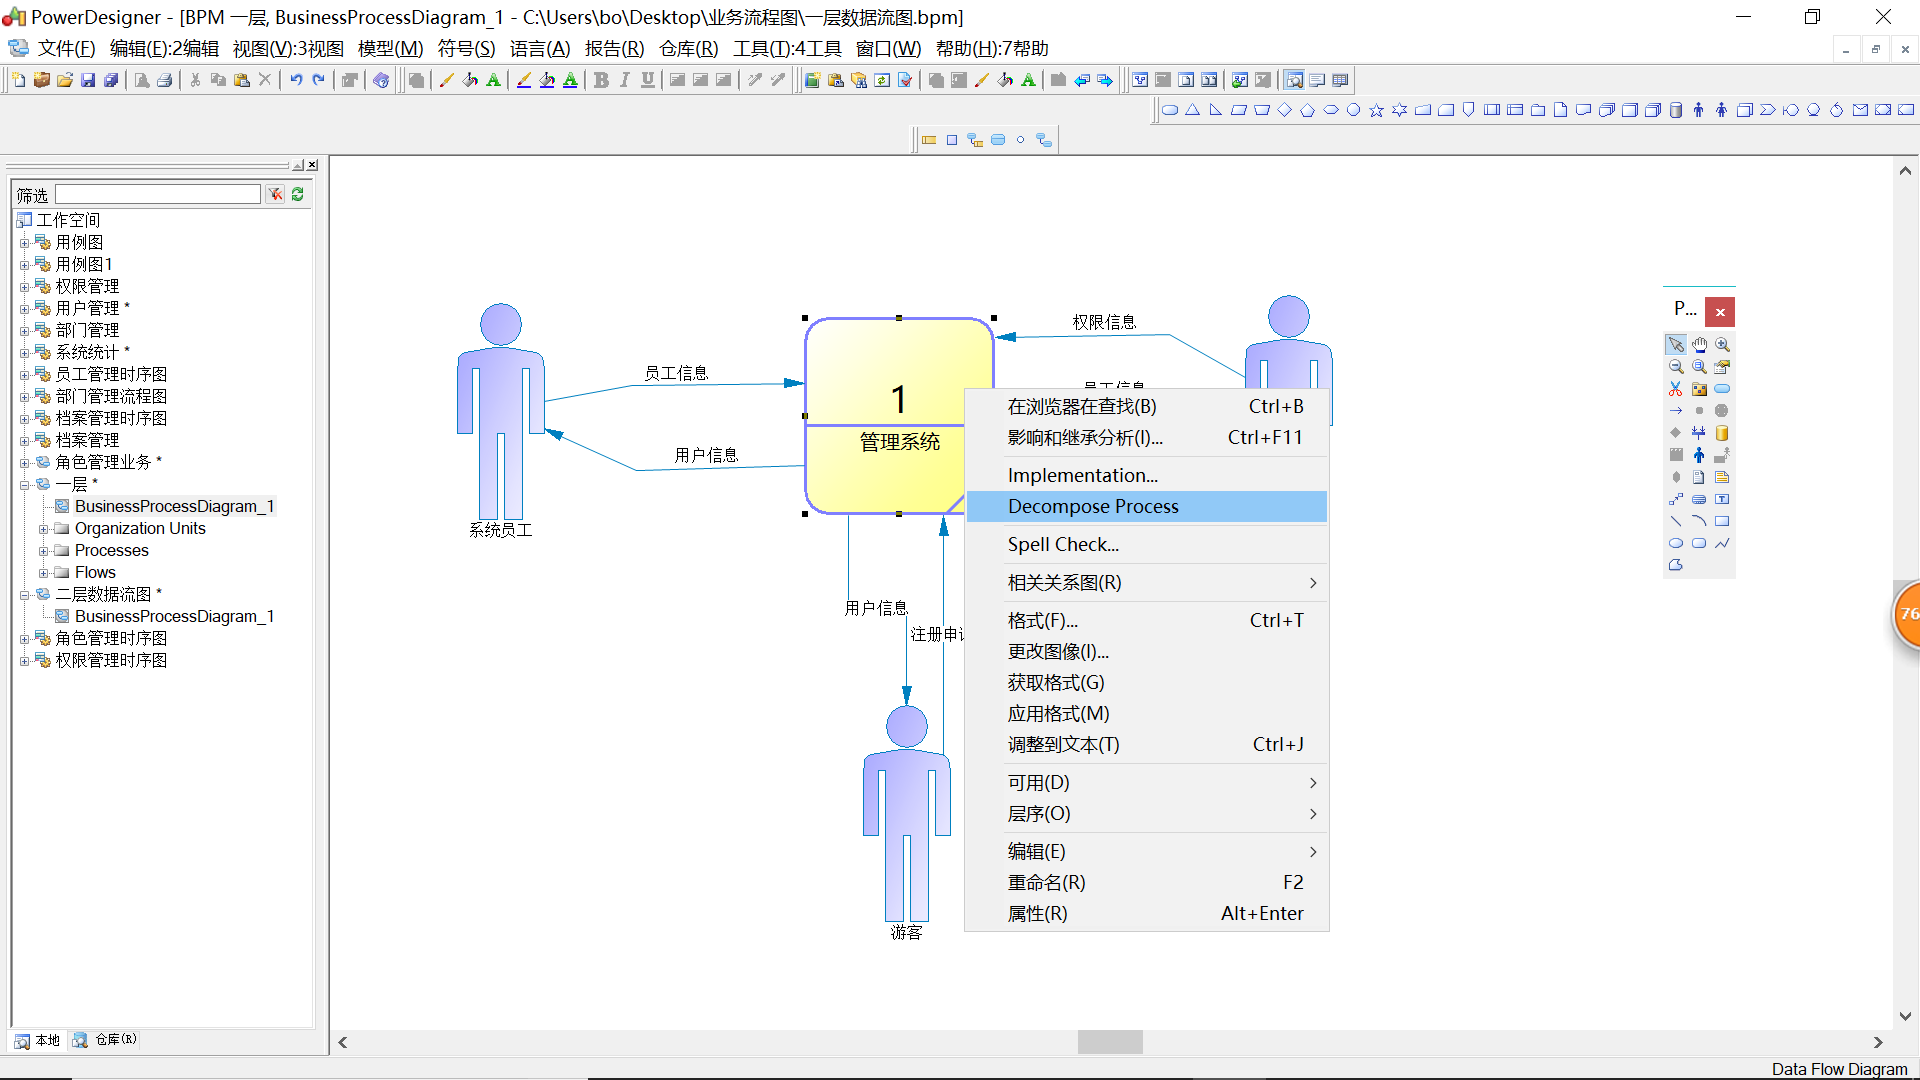The width and height of the screenshot is (1920, 1080).
Task: Select Decompose Process from the context menu
Action: [1093, 506]
